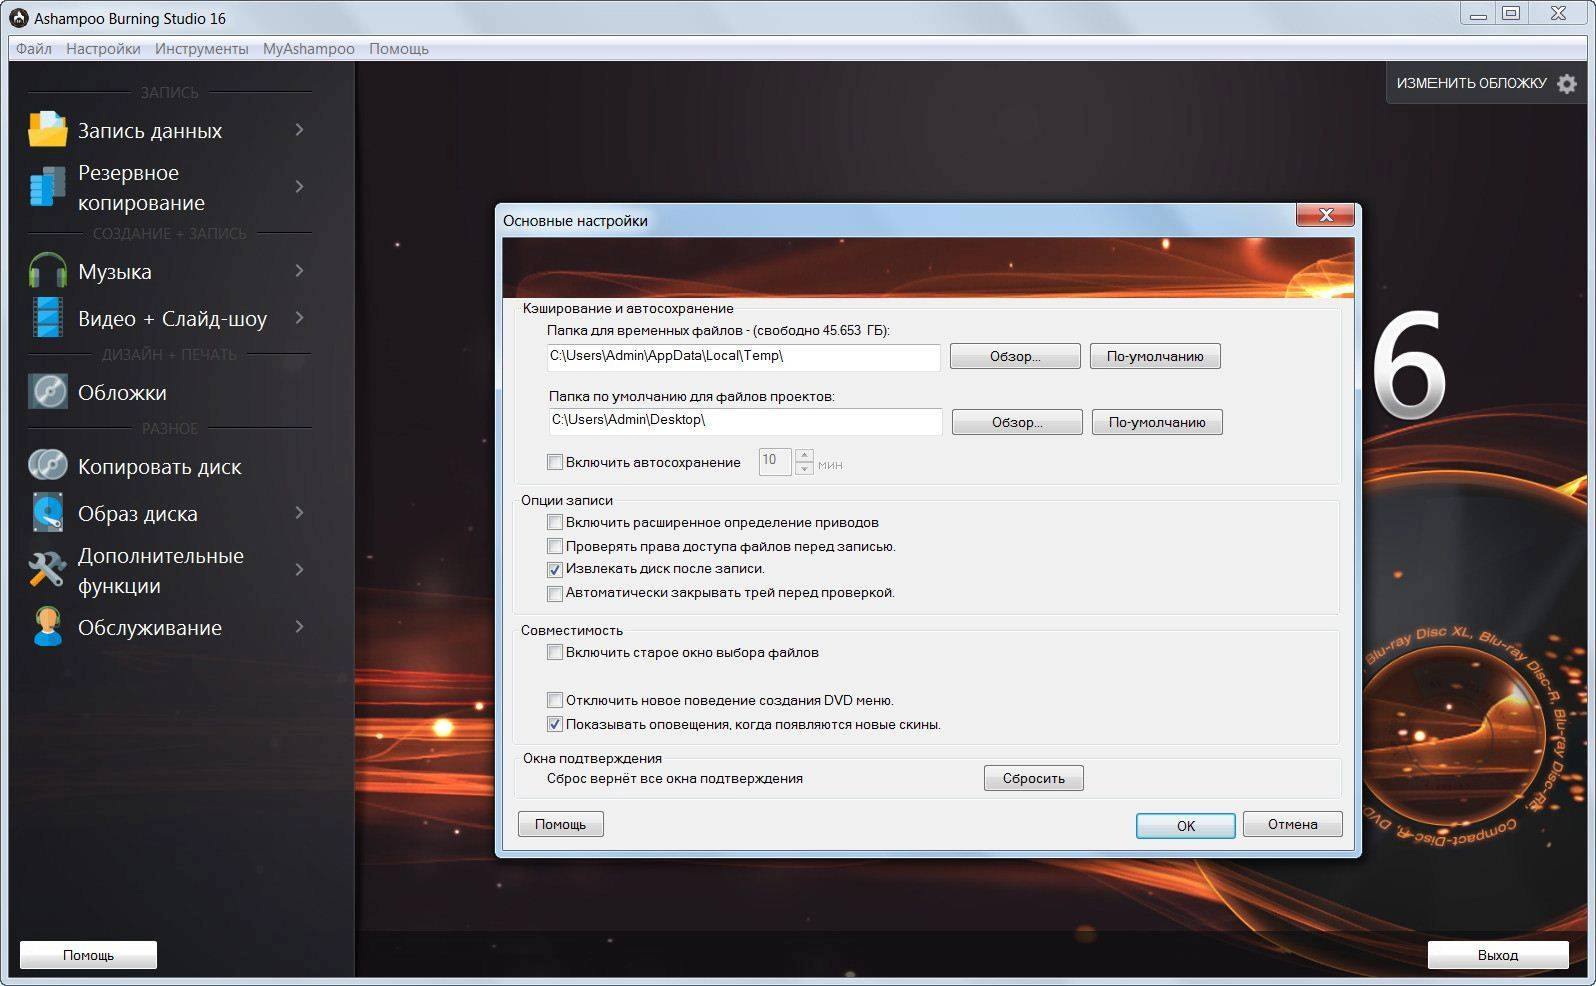
Task: Click По-умолчанию for project files folder
Action: coord(1157,422)
